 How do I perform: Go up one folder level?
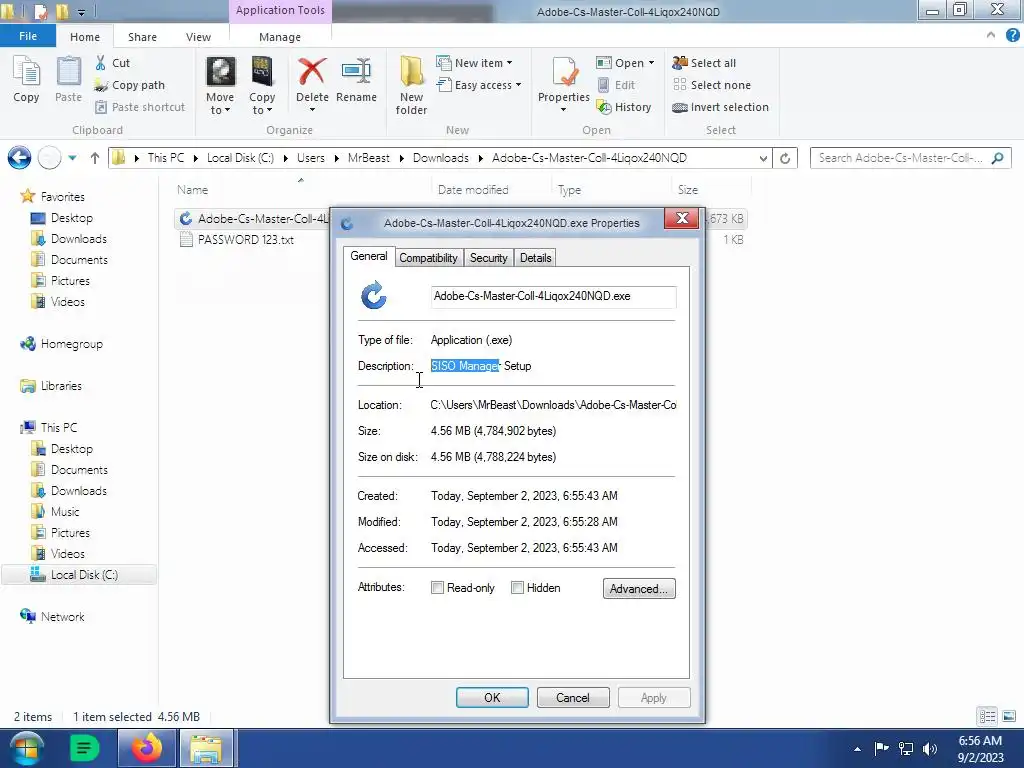[95, 158]
